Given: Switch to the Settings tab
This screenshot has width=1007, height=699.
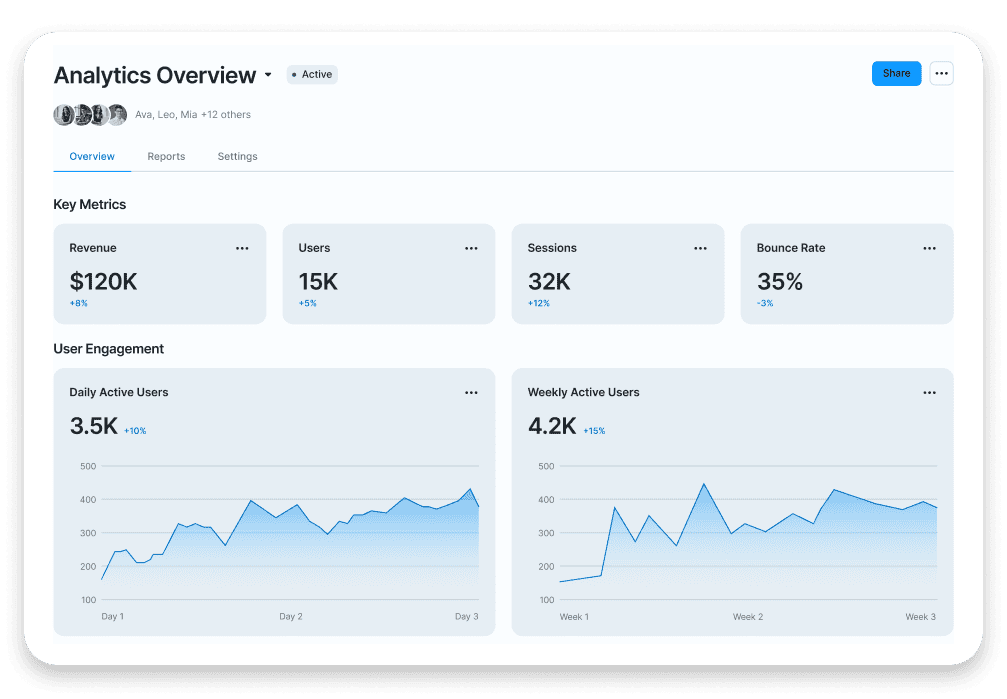Looking at the screenshot, I should (x=237, y=157).
